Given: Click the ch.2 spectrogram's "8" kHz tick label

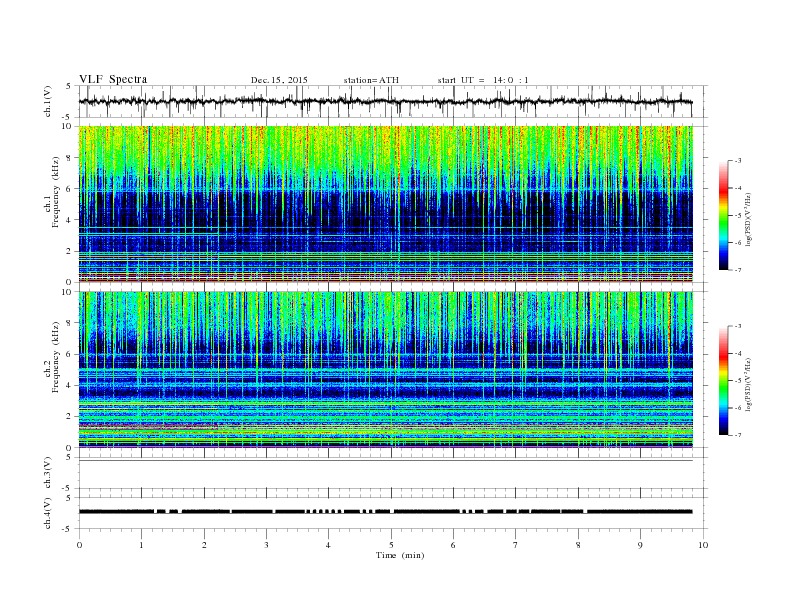Looking at the screenshot, I should 69,323.
